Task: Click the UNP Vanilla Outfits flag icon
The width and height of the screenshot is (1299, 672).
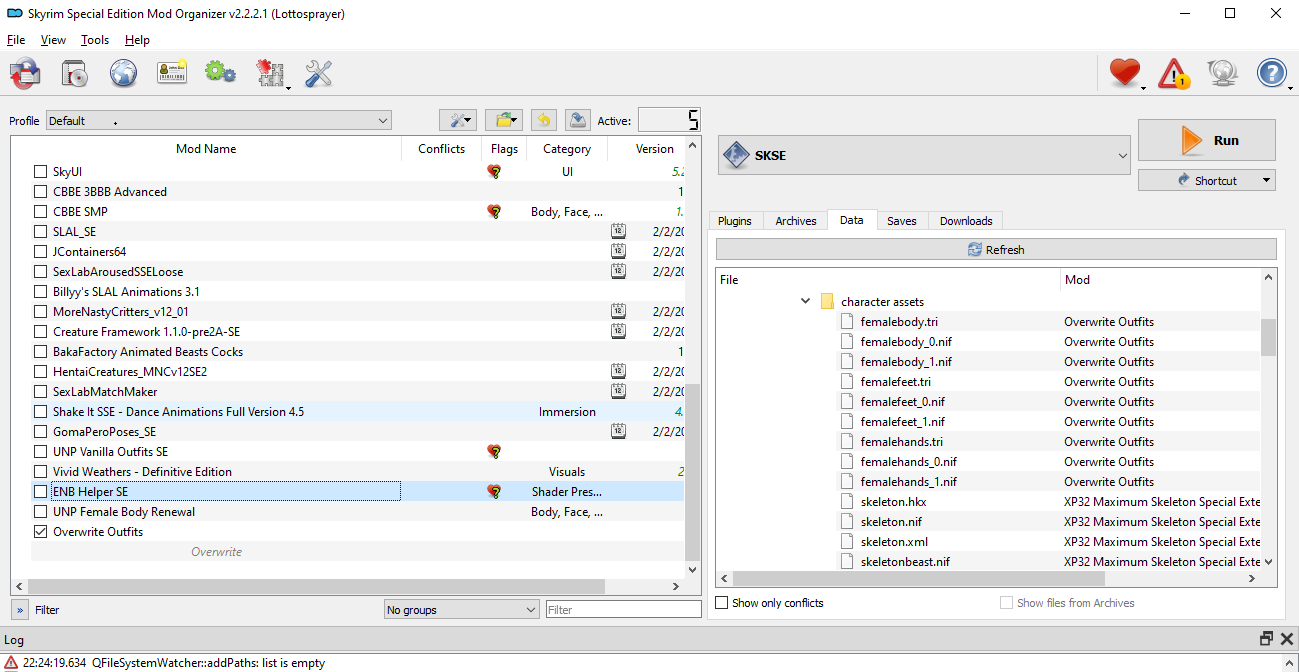Action: click(494, 452)
